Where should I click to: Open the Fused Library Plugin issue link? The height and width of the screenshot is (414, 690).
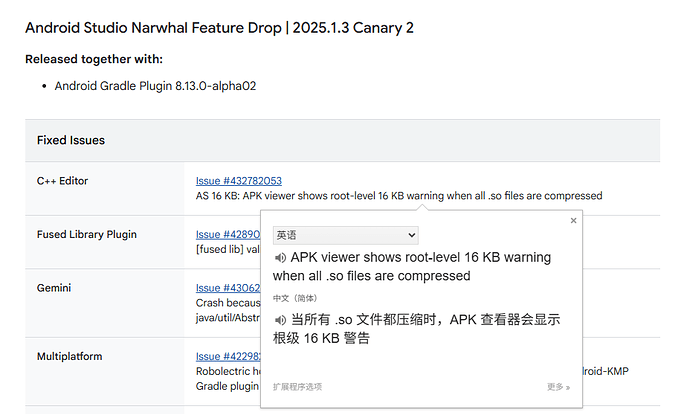click(x=227, y=235)
